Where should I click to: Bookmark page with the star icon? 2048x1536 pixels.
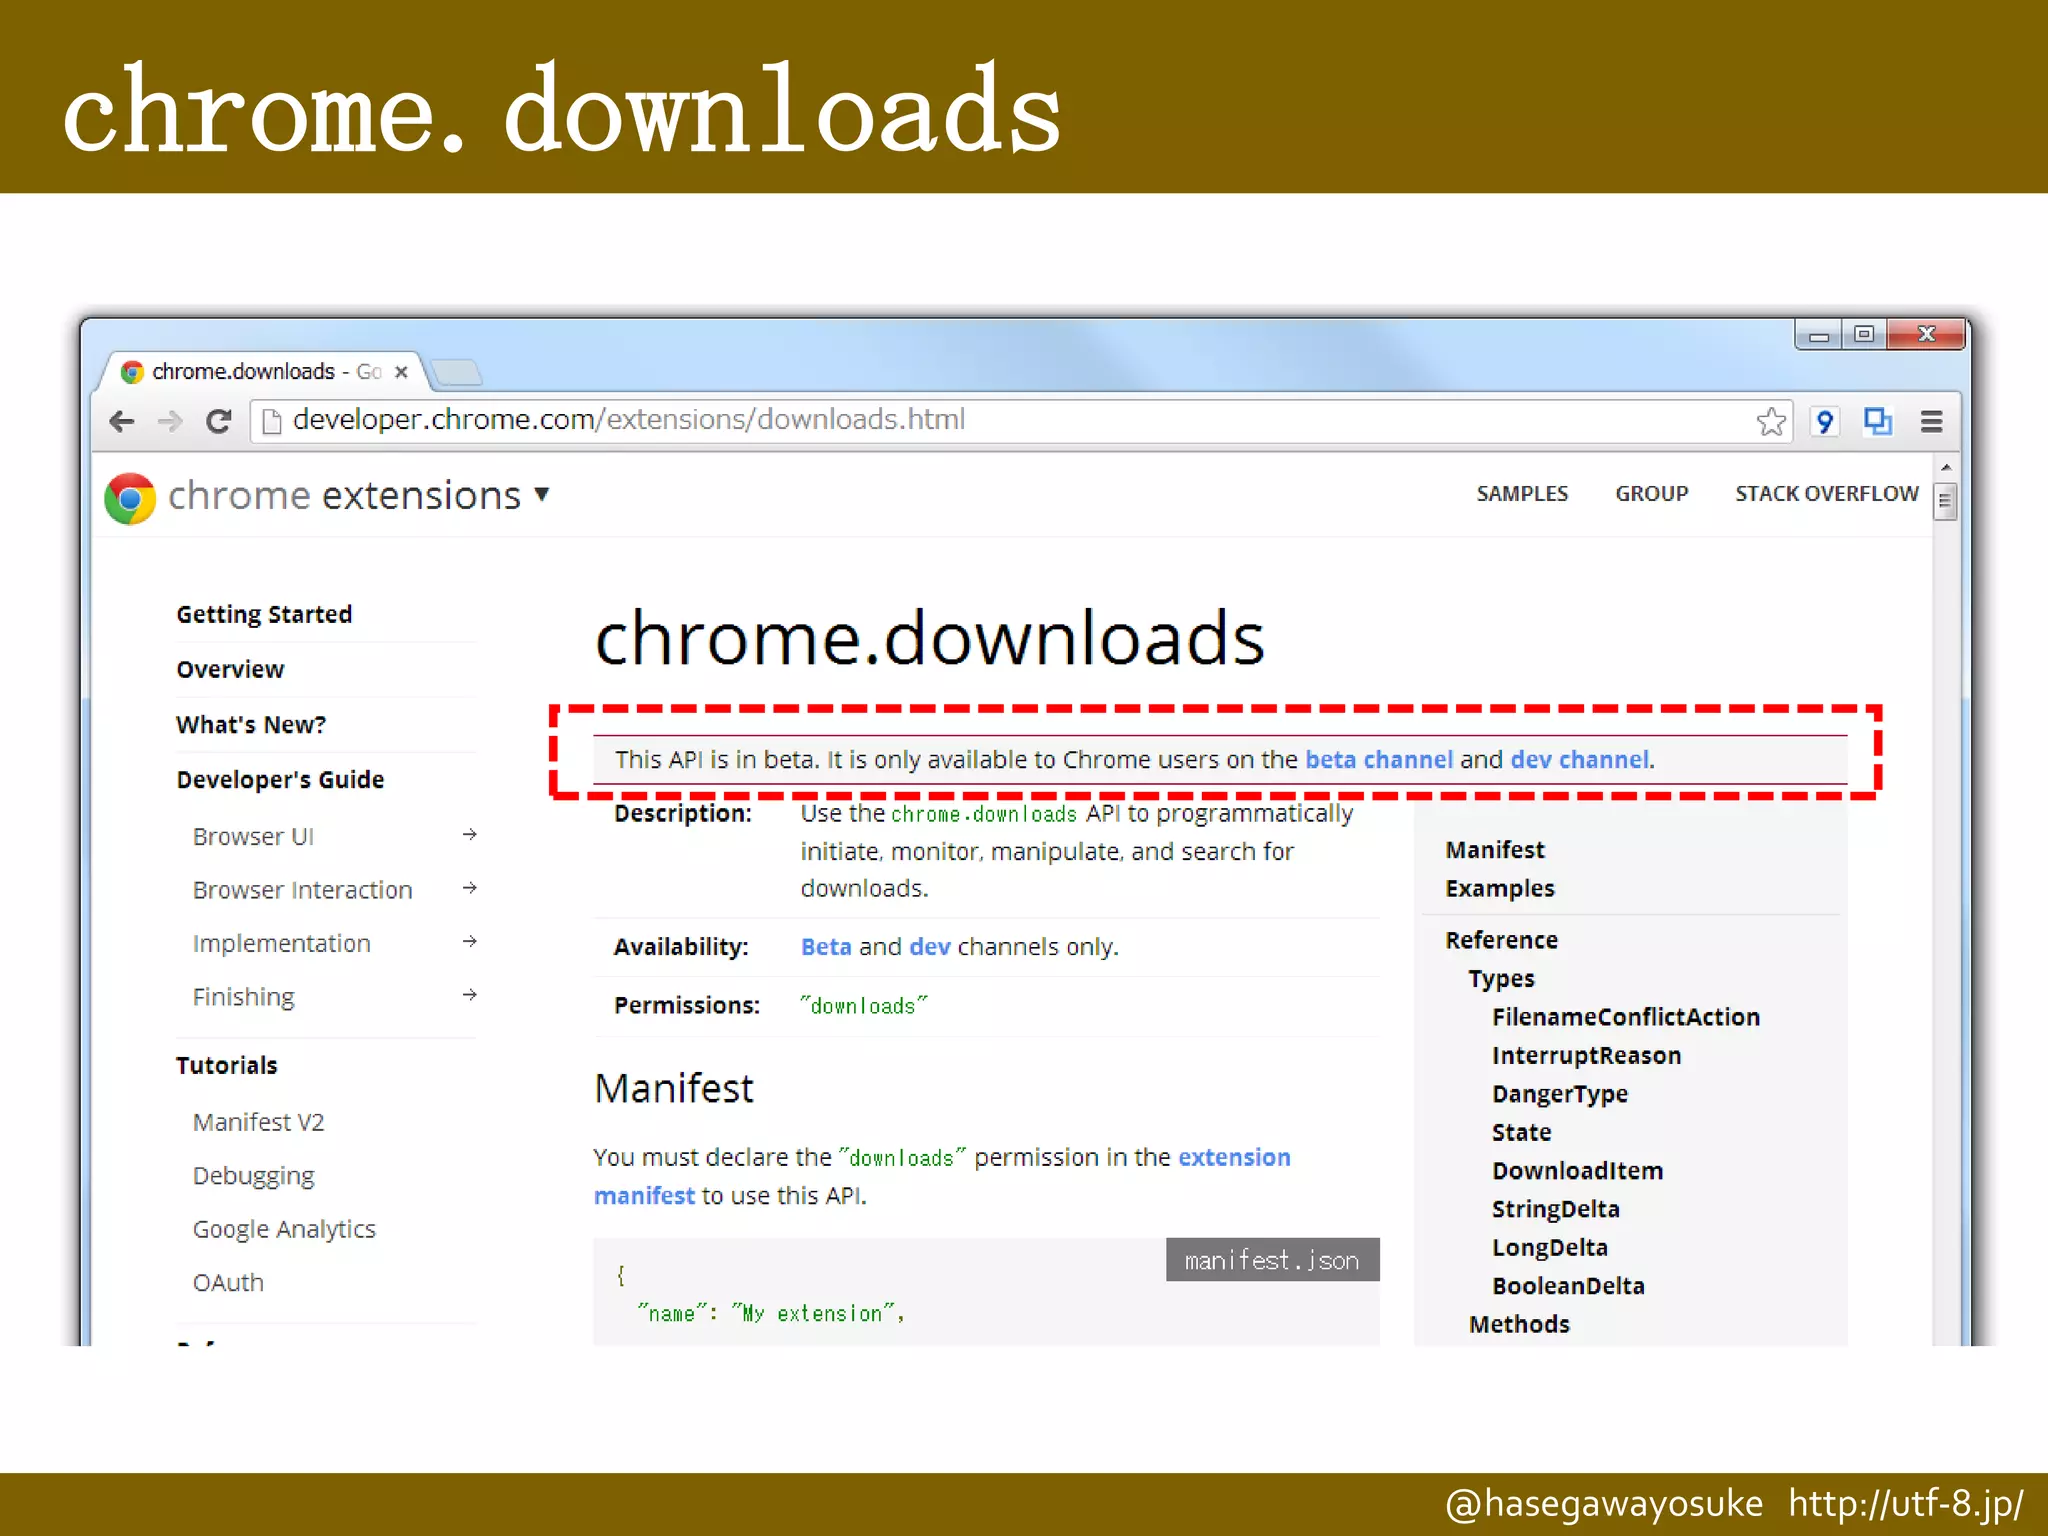[x=1771, y=421]
